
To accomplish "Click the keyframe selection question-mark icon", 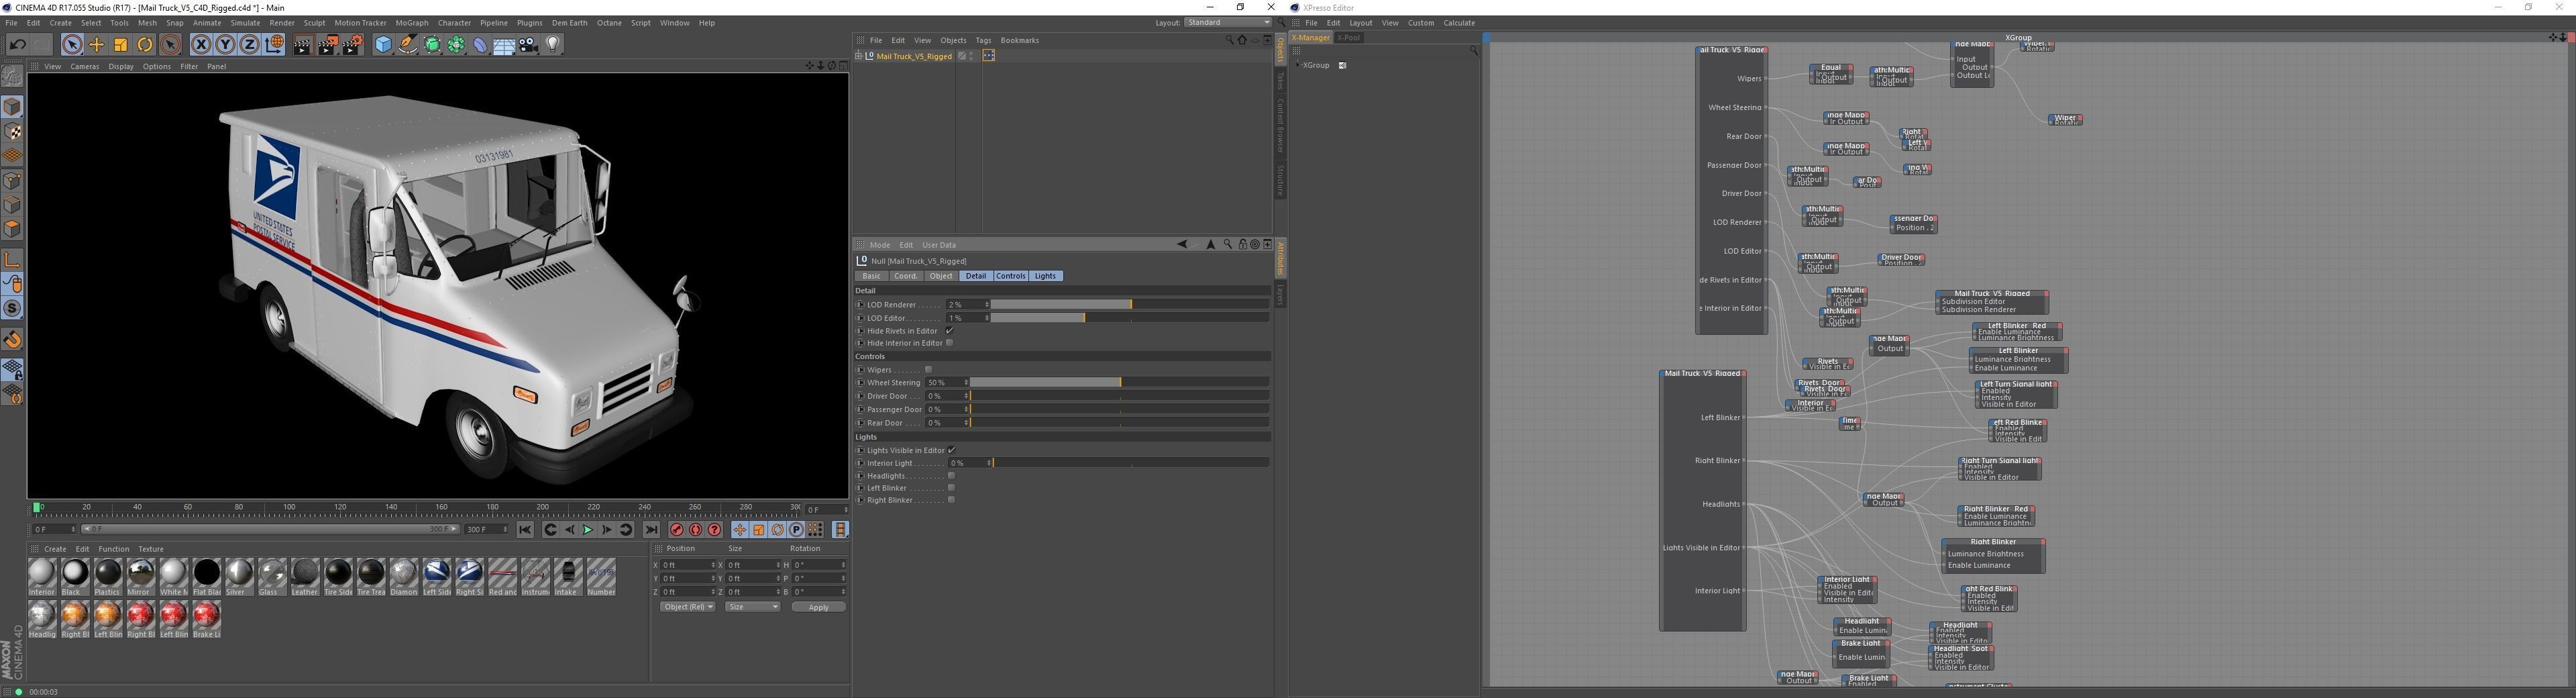I will (x=715, y=530).
